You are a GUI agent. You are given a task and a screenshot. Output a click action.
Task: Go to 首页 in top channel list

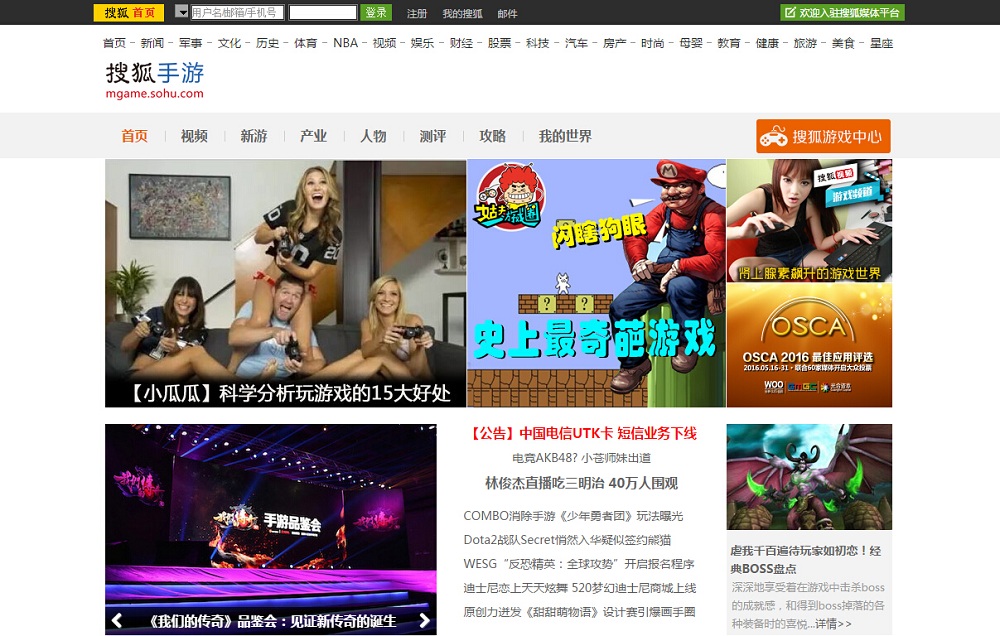pyautogui.click(x=115, y=43)
